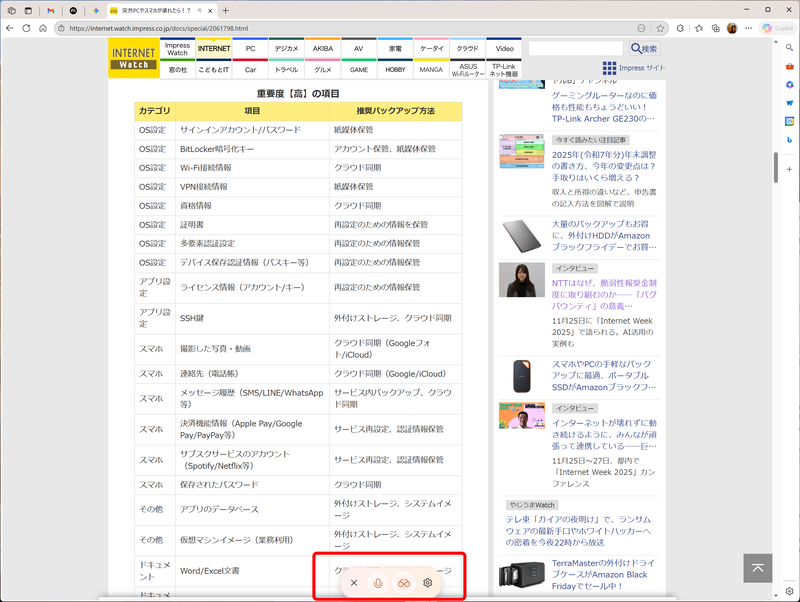Click the glasses vision icon in floating toolbar
Screen dimensions: 800x602
tap(404, 583)
